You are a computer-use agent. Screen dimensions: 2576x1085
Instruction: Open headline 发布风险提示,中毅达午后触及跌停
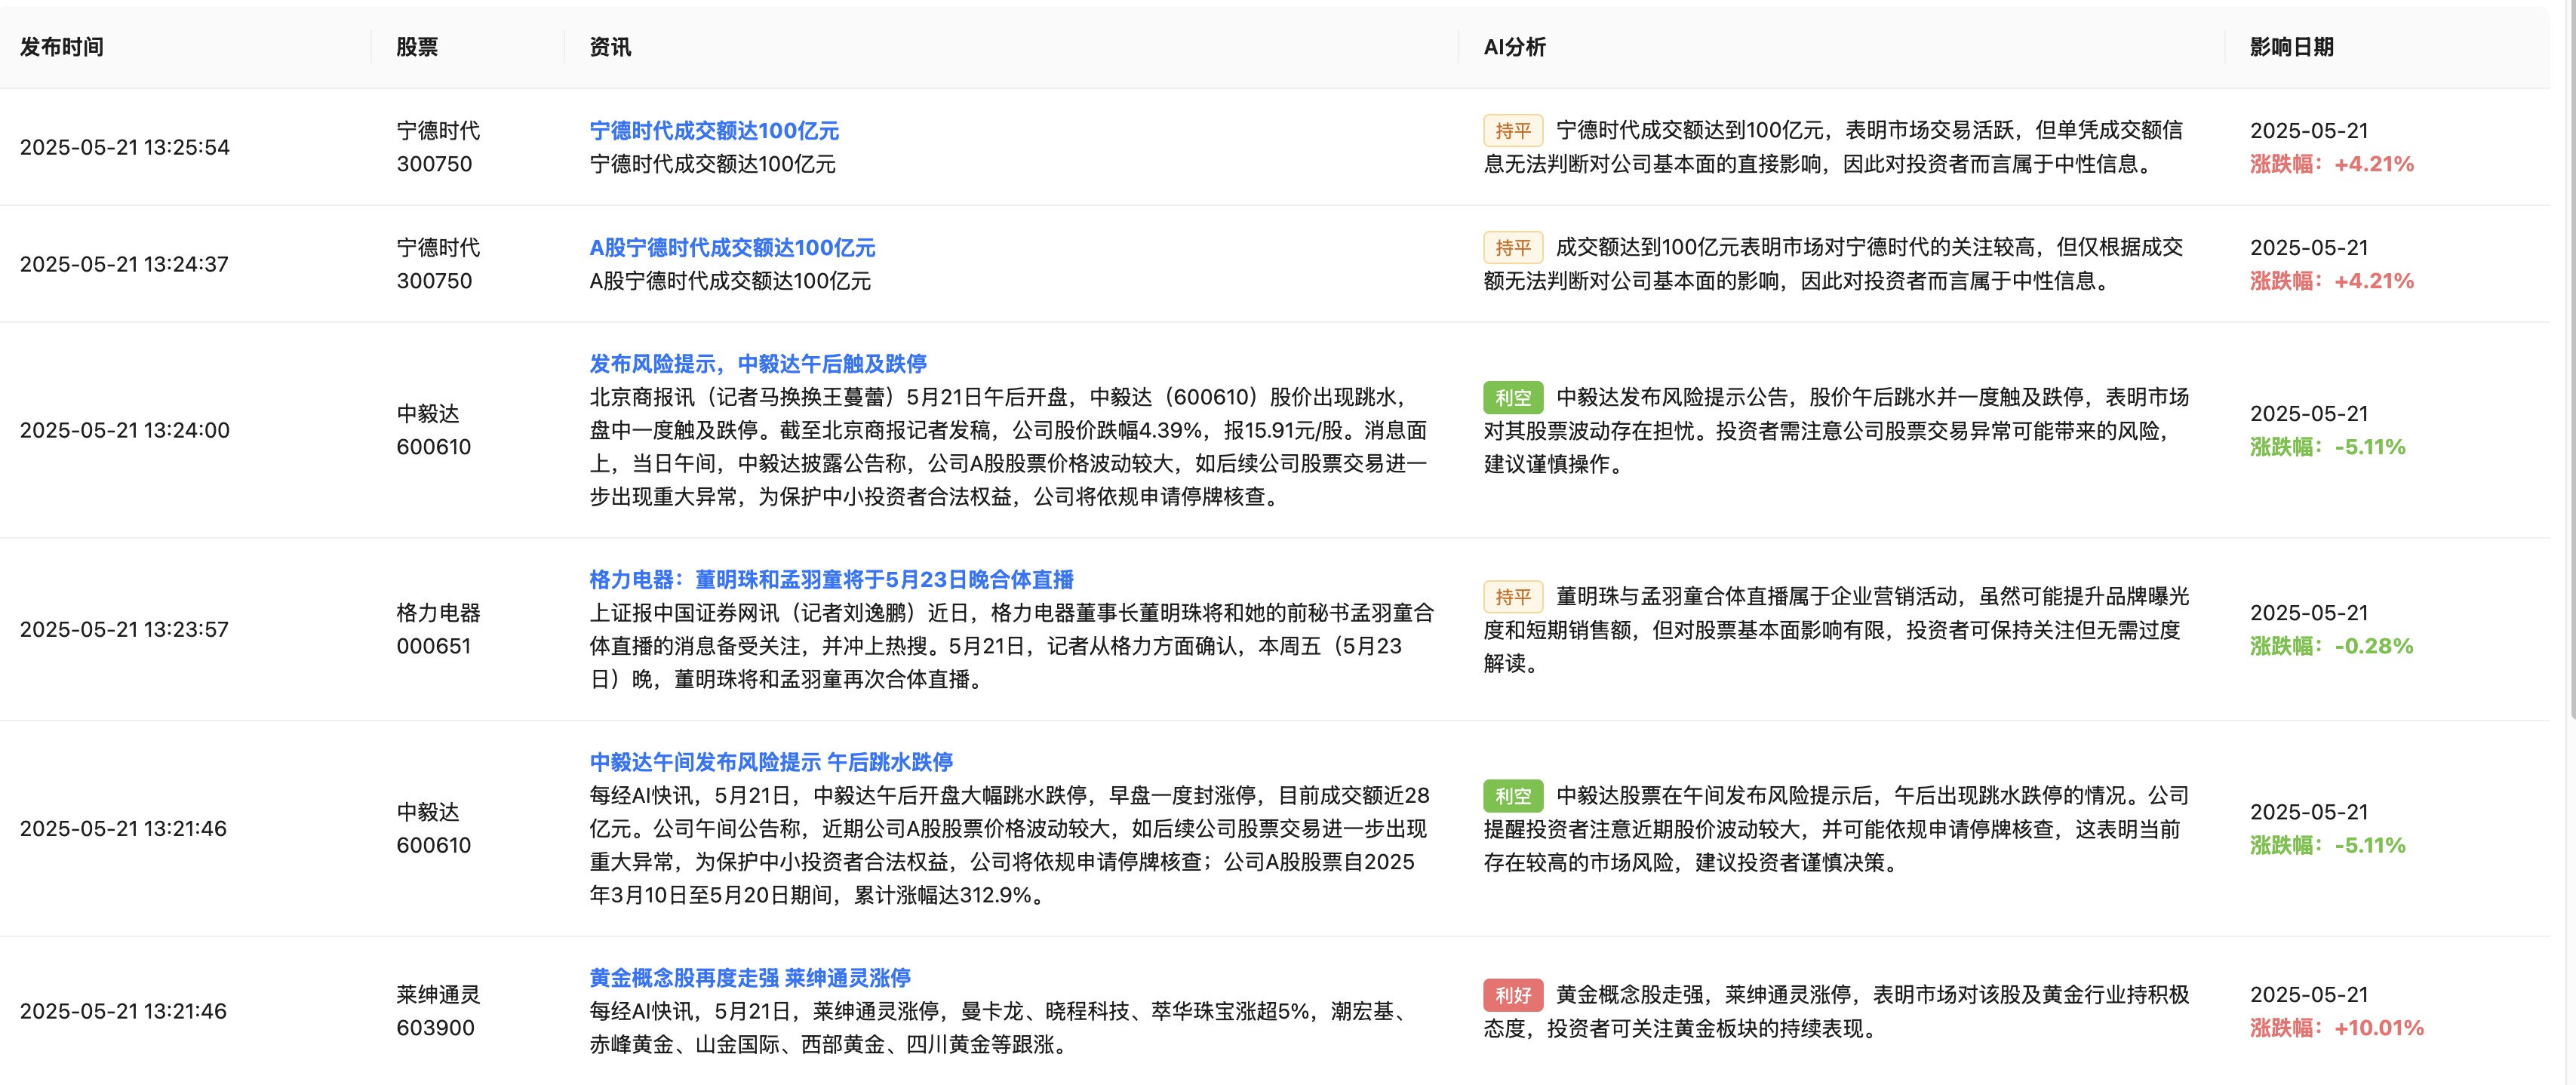click(758, 363)
